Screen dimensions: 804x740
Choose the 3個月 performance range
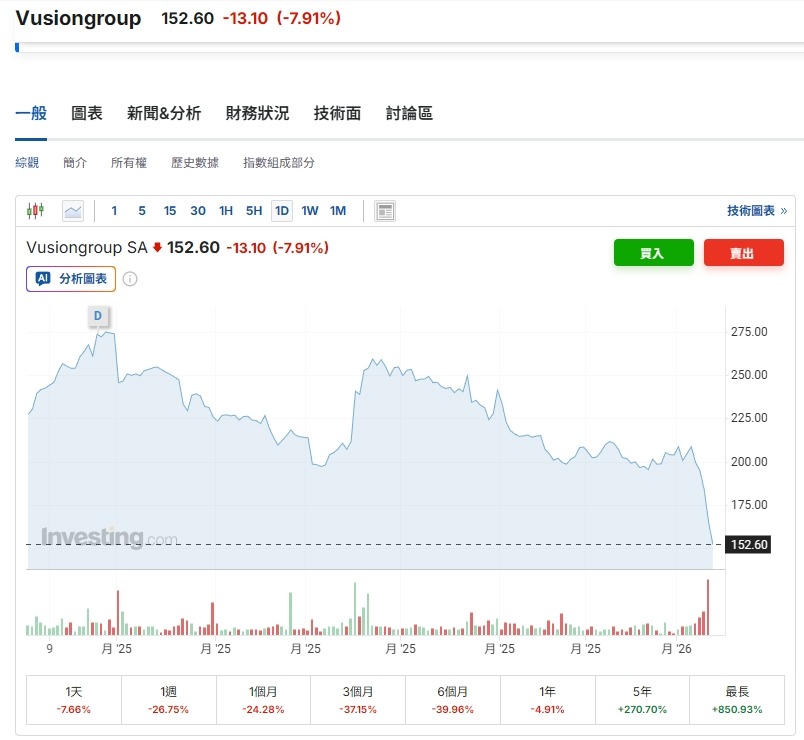[358, 700]
